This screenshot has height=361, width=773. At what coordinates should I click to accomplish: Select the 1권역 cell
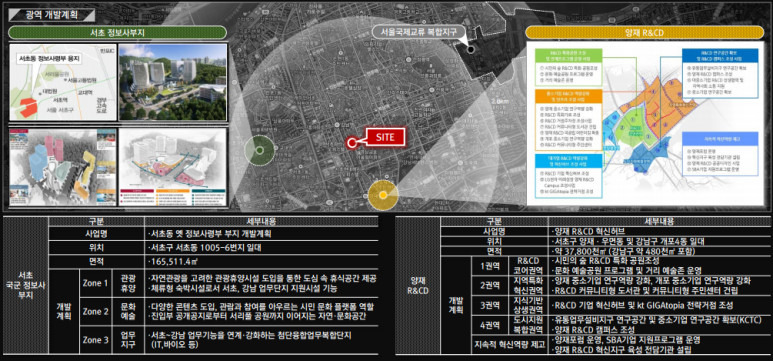point(489,266)
